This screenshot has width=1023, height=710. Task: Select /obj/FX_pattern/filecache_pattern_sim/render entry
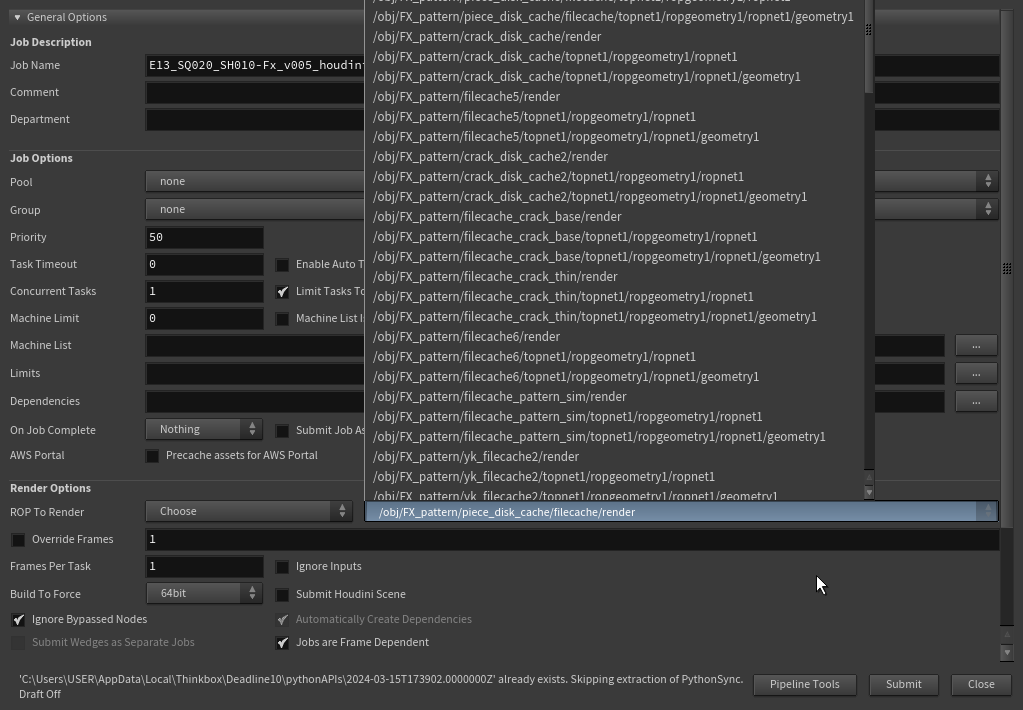point(614,397)
